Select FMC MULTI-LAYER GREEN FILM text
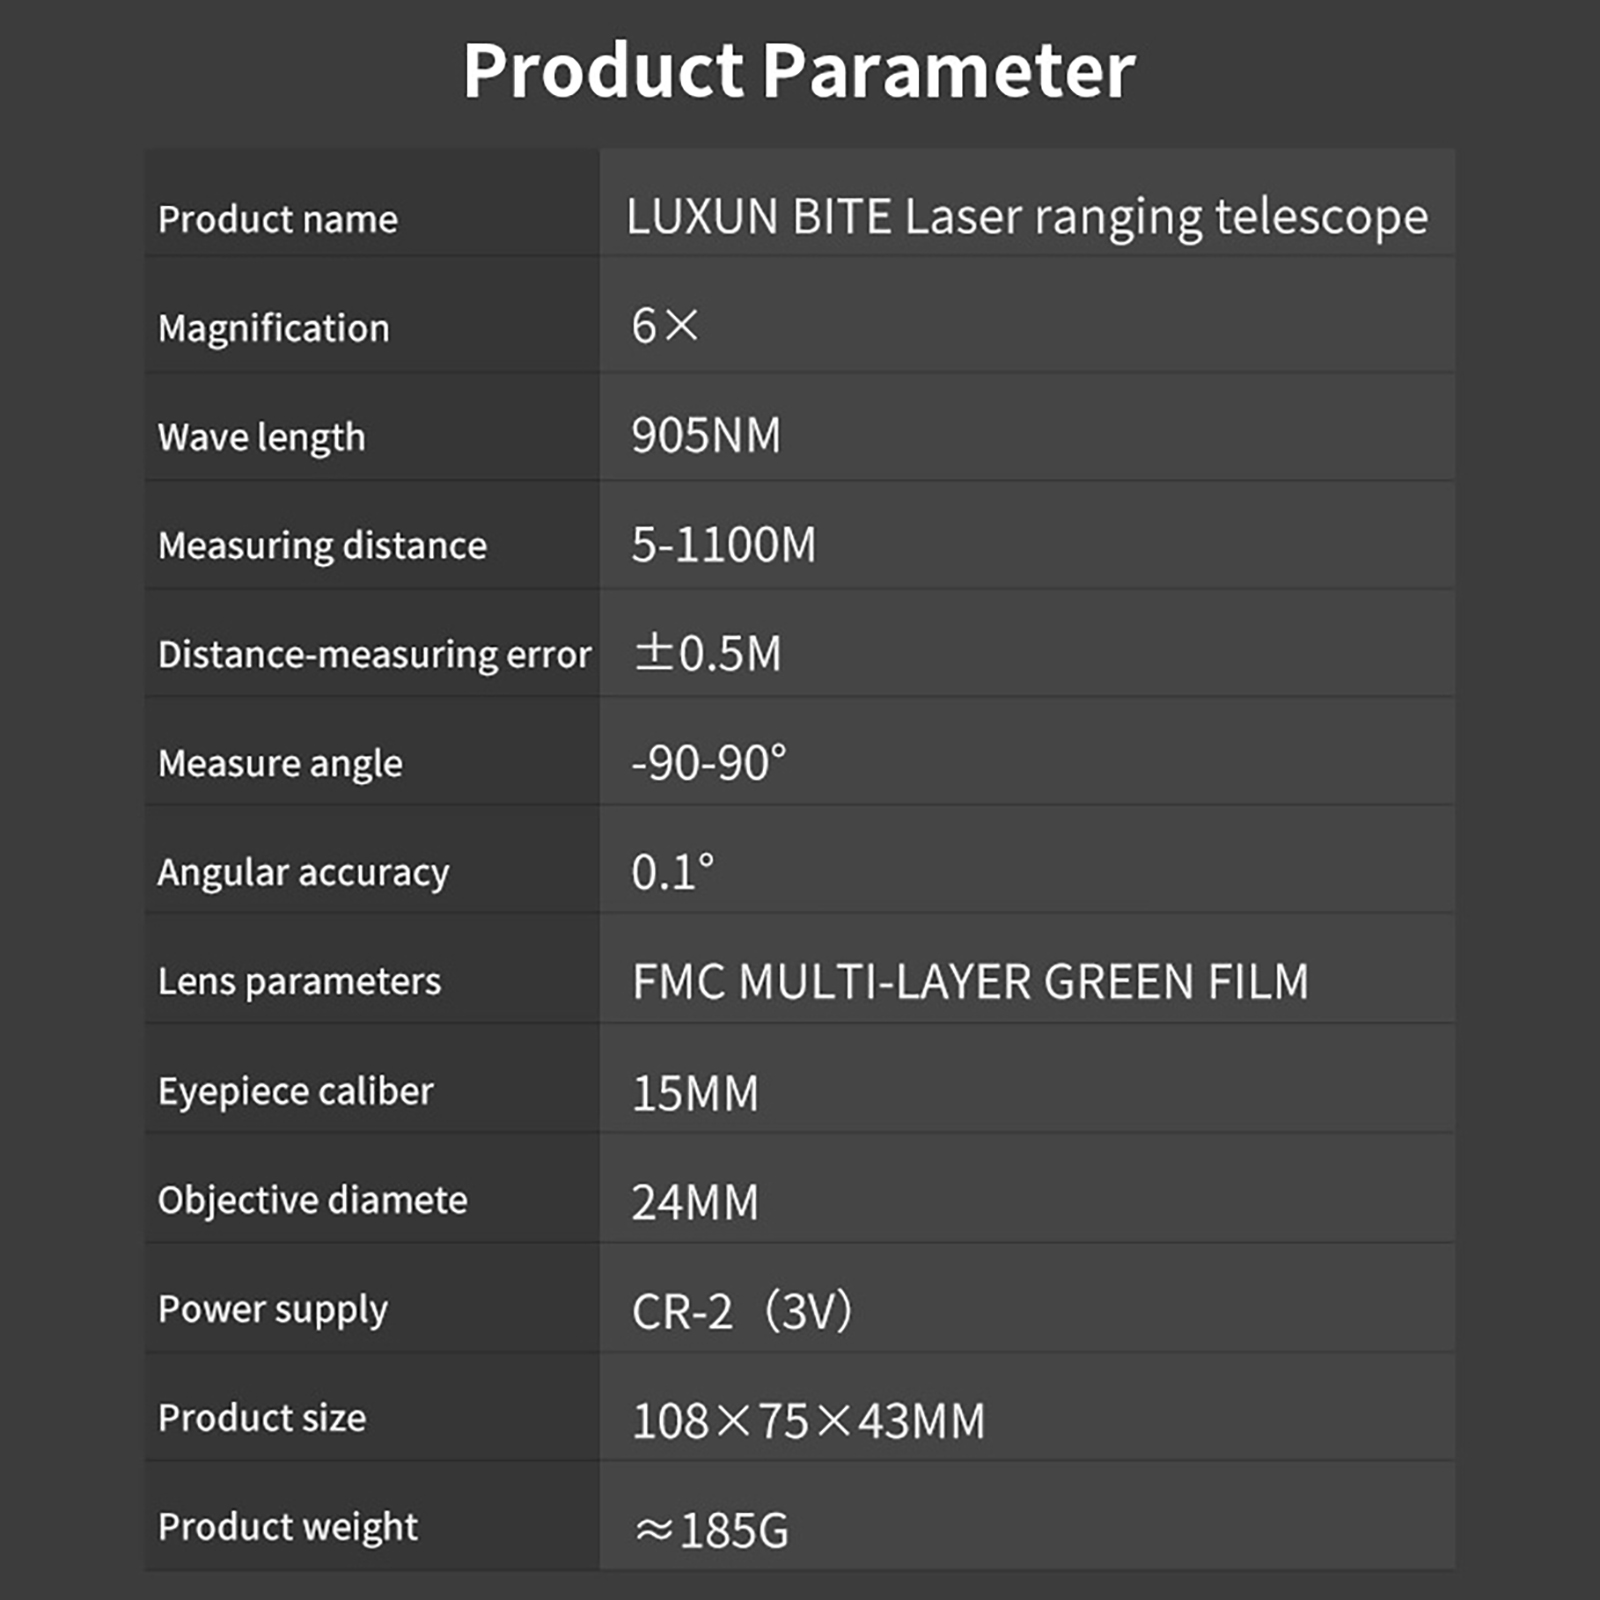The image size is (1600, 1600). [970, 981]
